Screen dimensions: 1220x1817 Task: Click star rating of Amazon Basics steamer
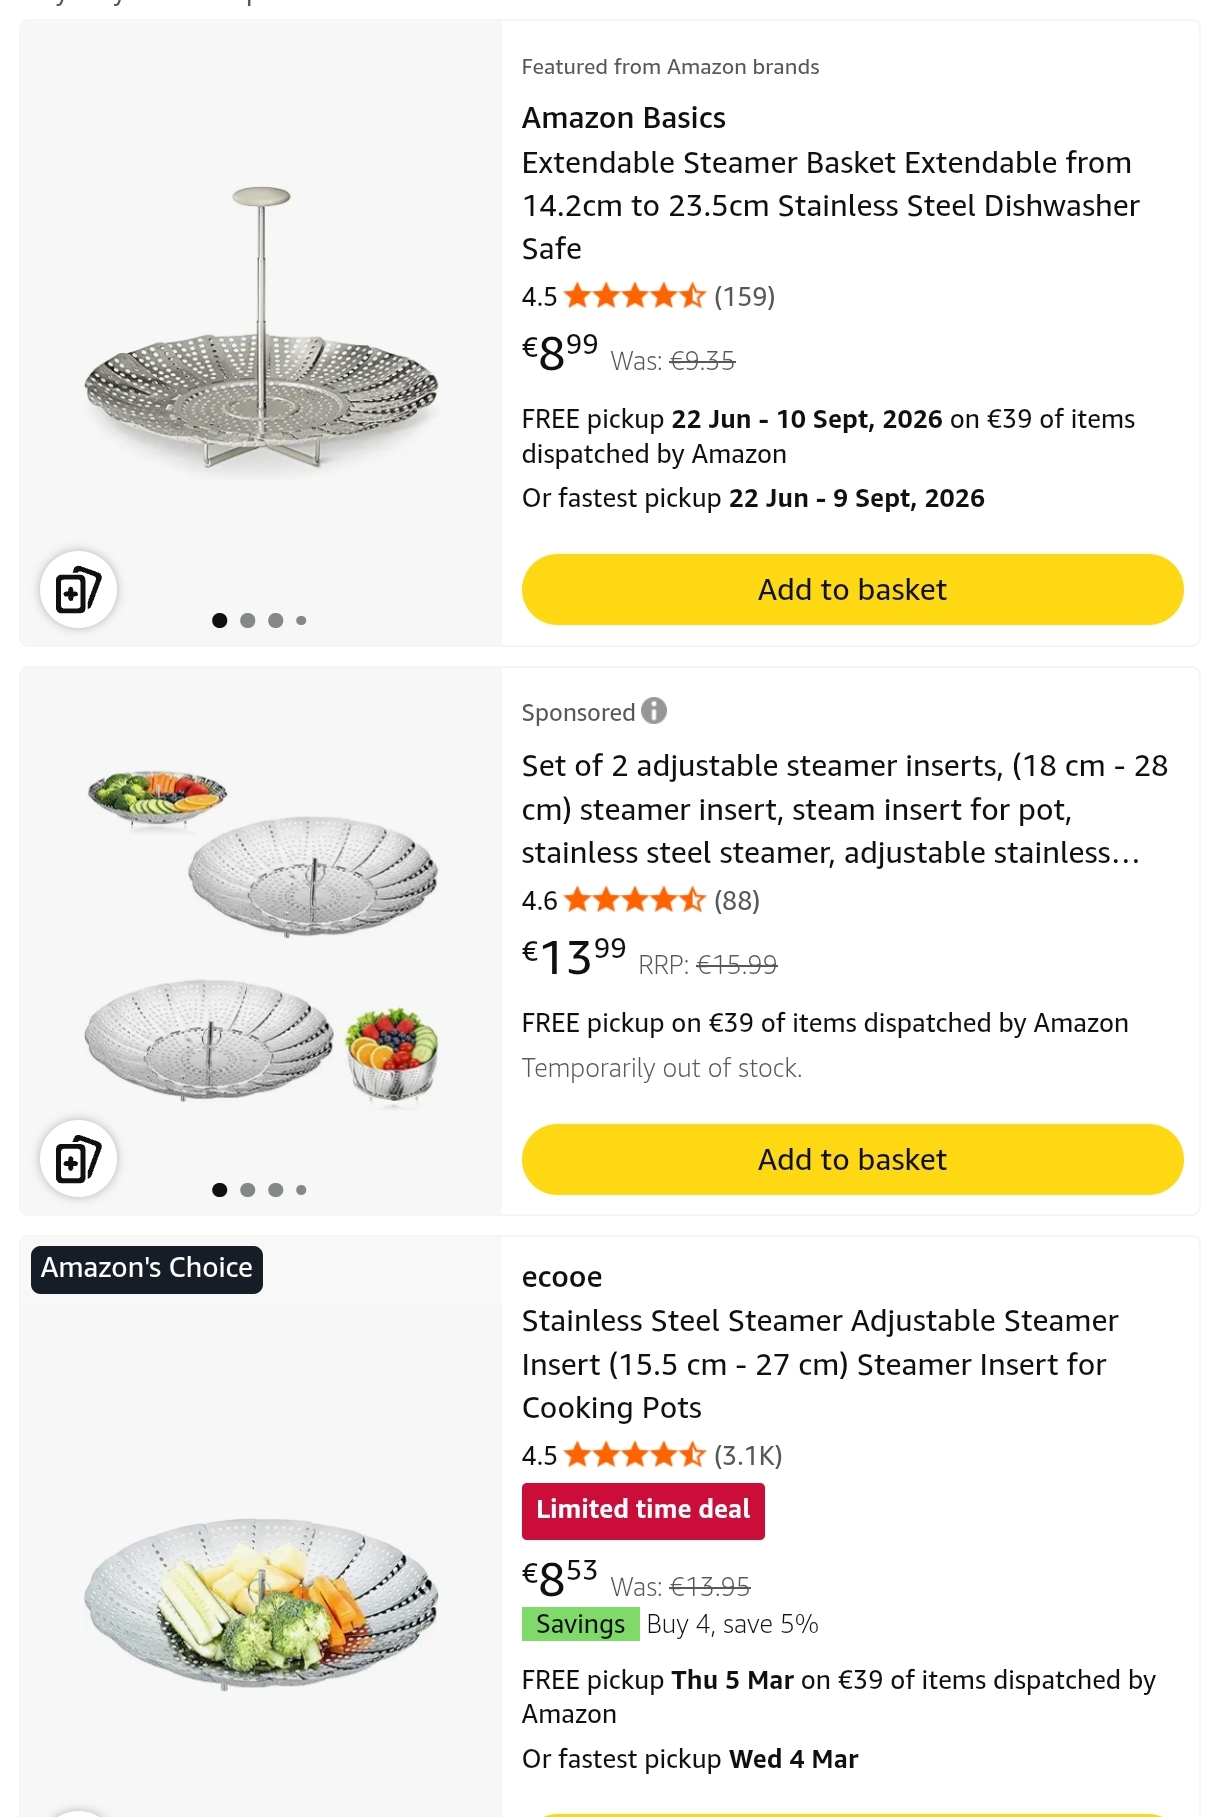pyautogui.click(x=634, y=297)
